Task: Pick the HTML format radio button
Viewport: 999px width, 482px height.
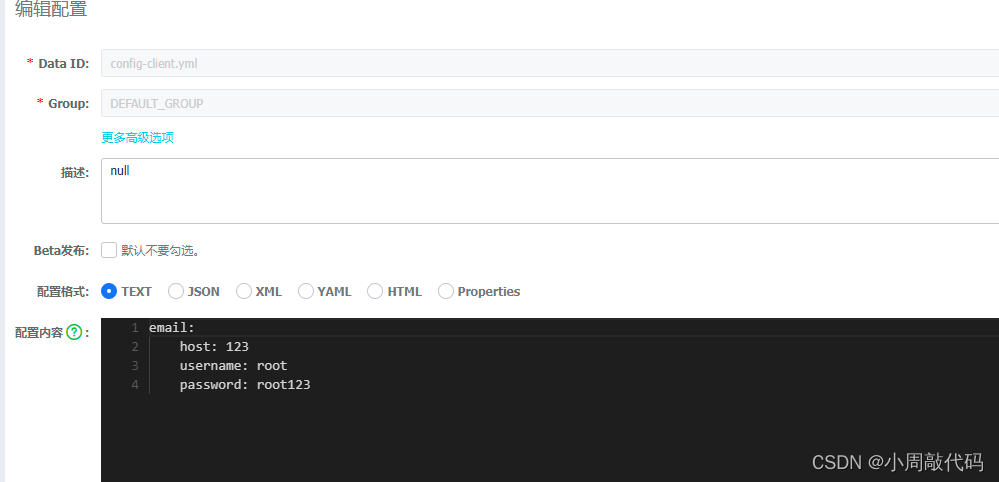Action: tap(375, 291)
